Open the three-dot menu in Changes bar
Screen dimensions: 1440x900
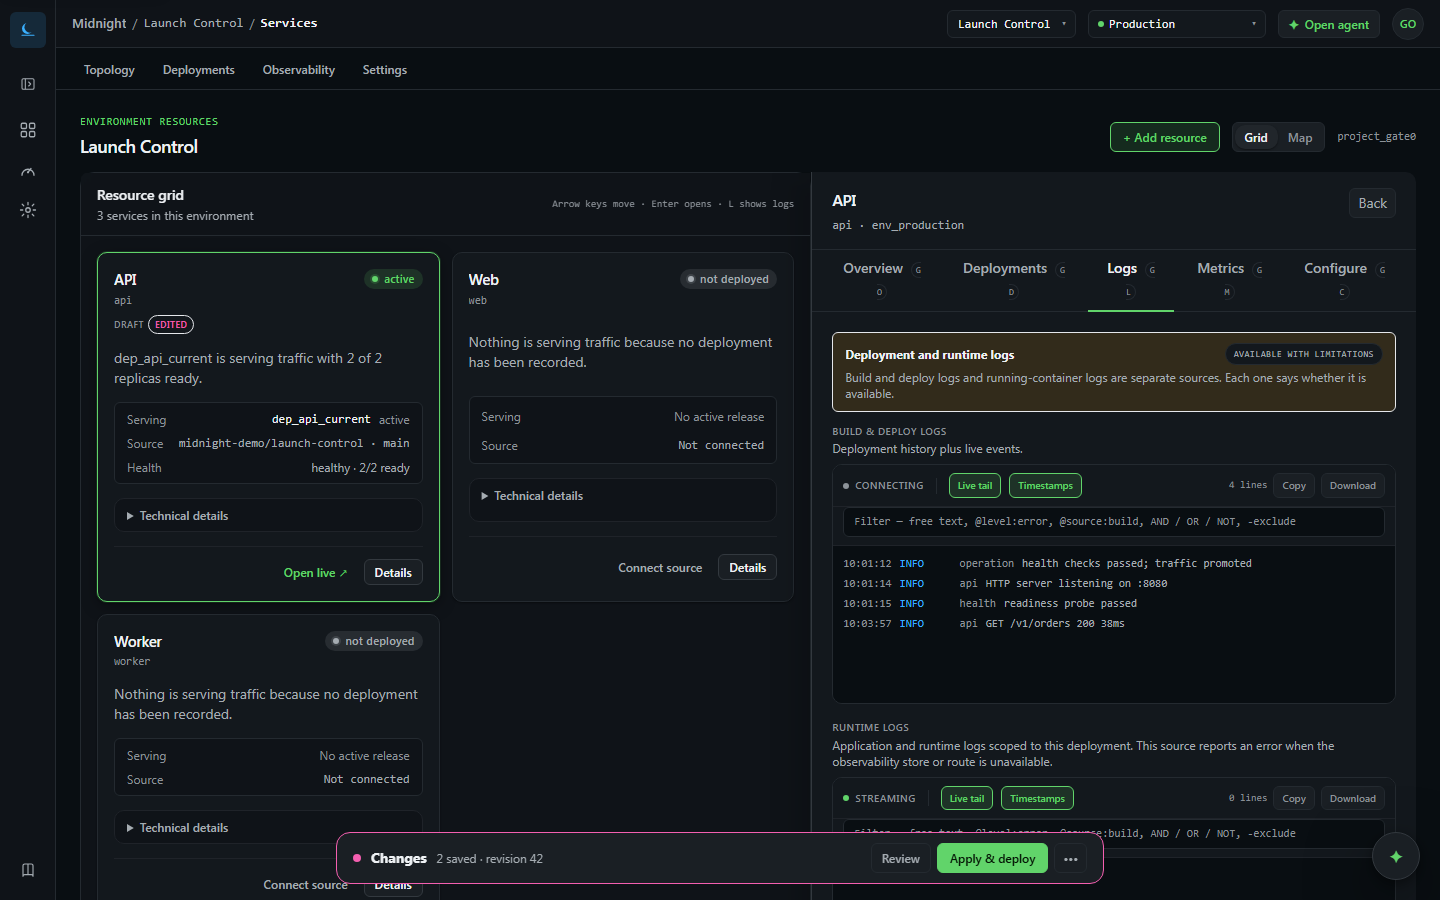(x=1071, y=859)
